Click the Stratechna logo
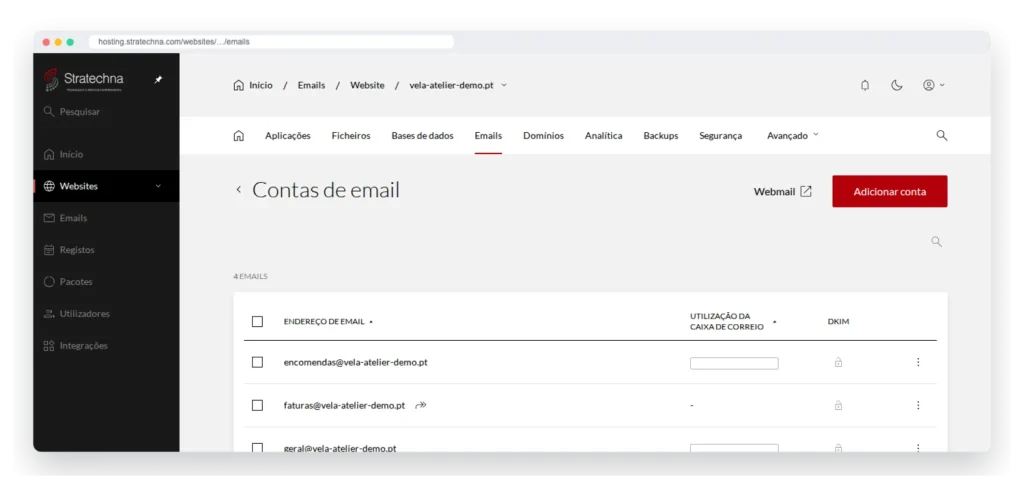Viewport: 1024px width, 489px height. [84, 80]
